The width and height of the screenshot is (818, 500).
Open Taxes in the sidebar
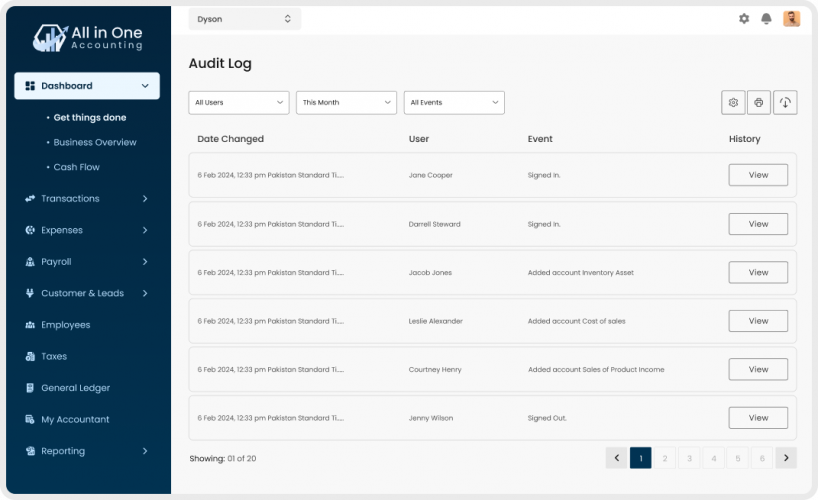click(x=54, y=356)
